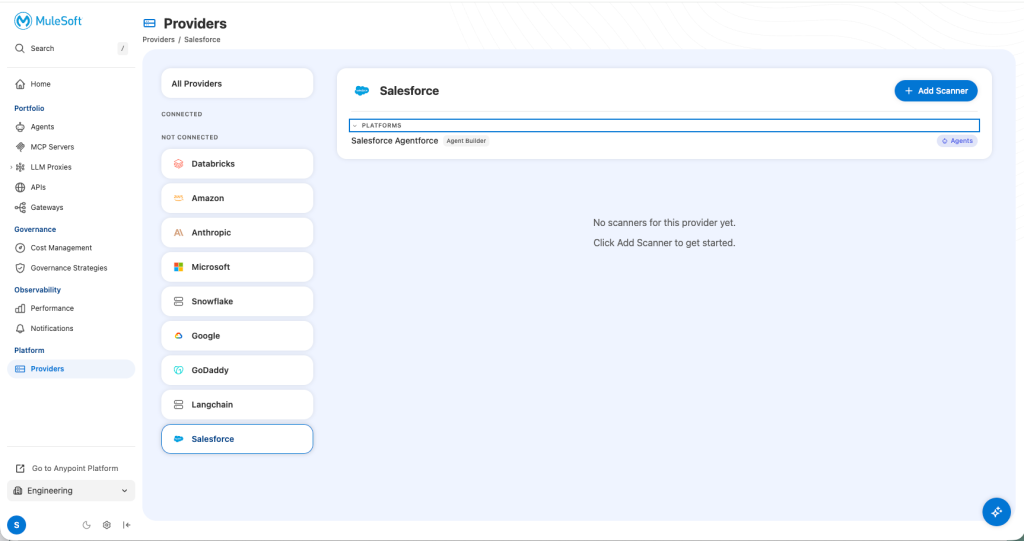Click the Home house icon
This screenshot has width=1024, height=541.
[20, 84]
